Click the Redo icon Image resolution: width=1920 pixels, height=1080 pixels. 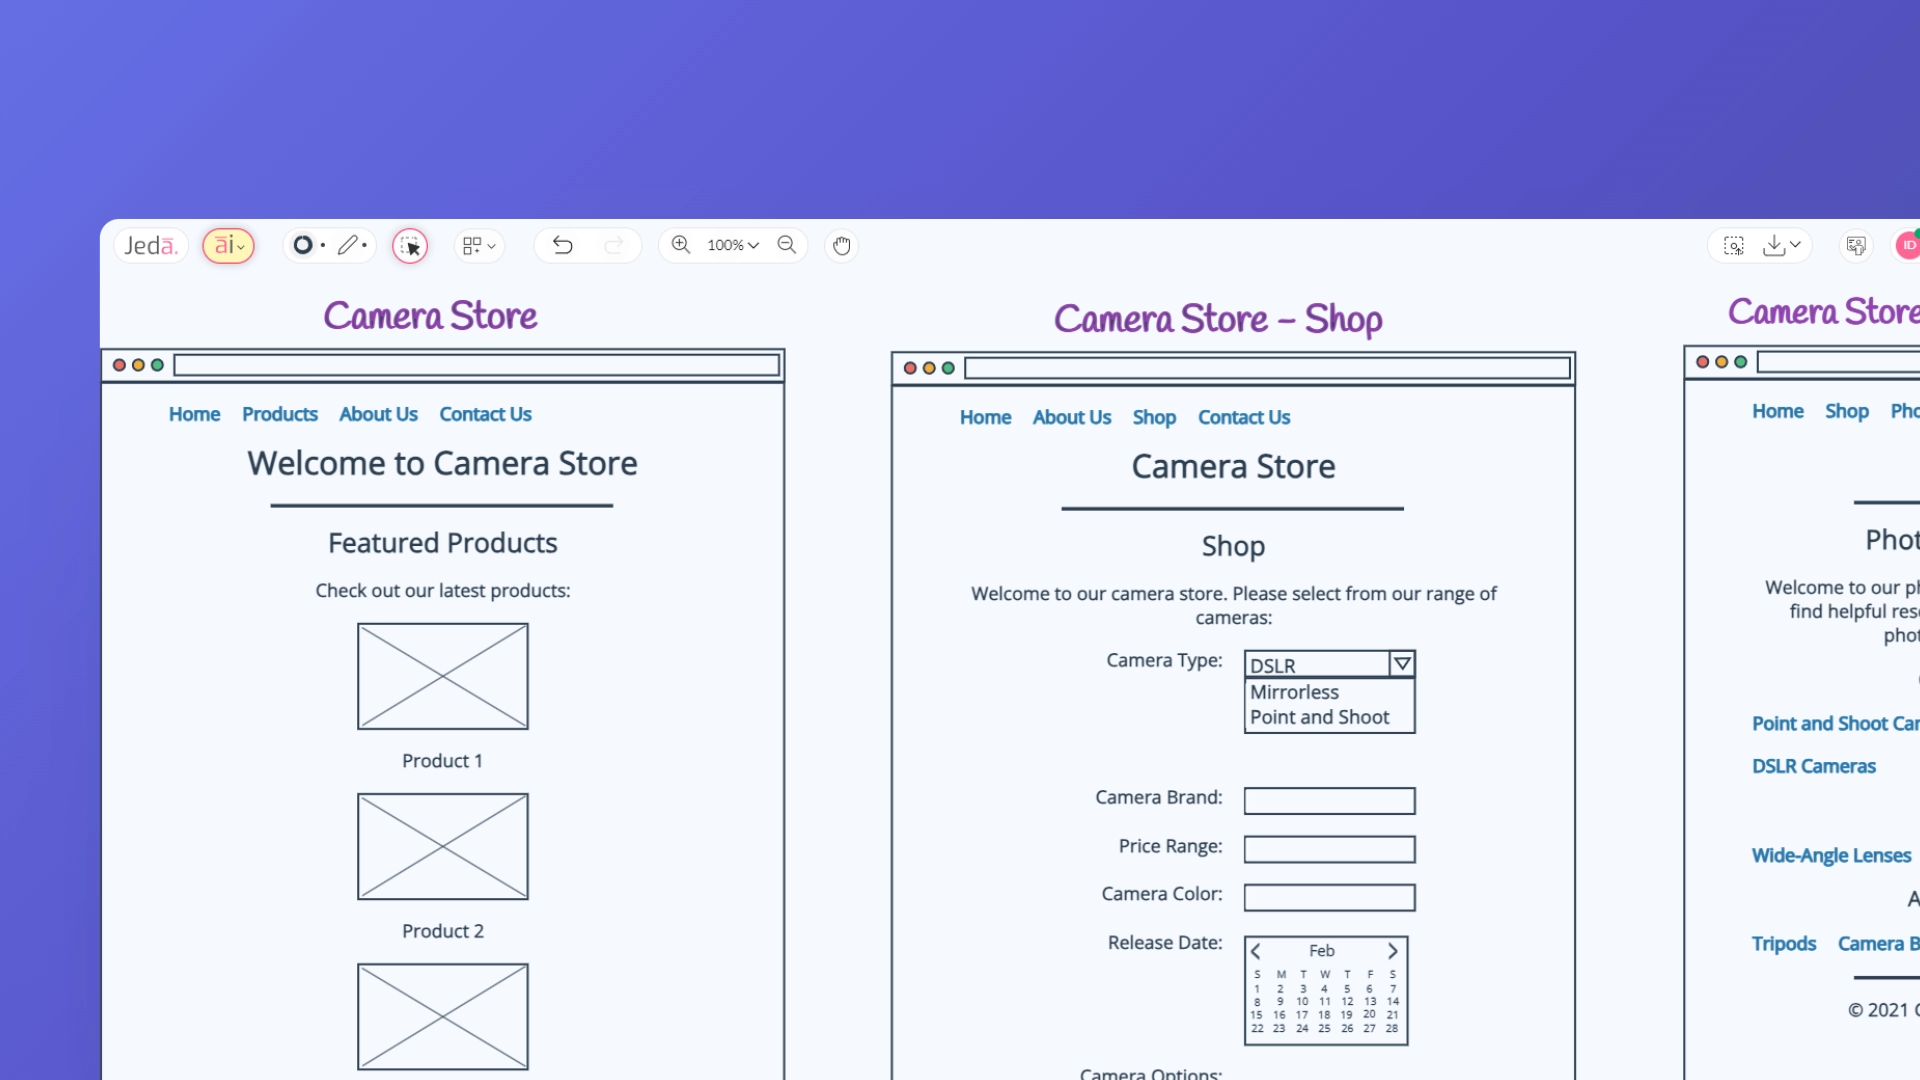coord(615,245)
